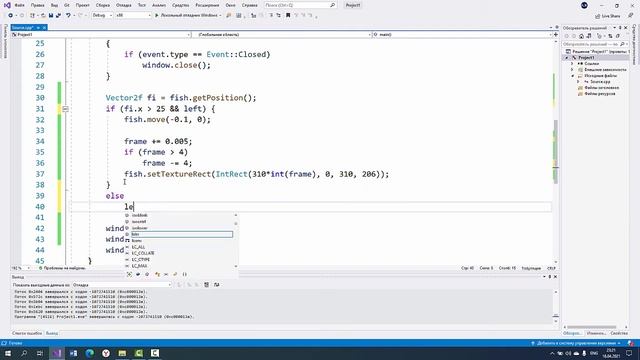Open the Отладка menu
This screenshot has width=640, height=360.
124,5
